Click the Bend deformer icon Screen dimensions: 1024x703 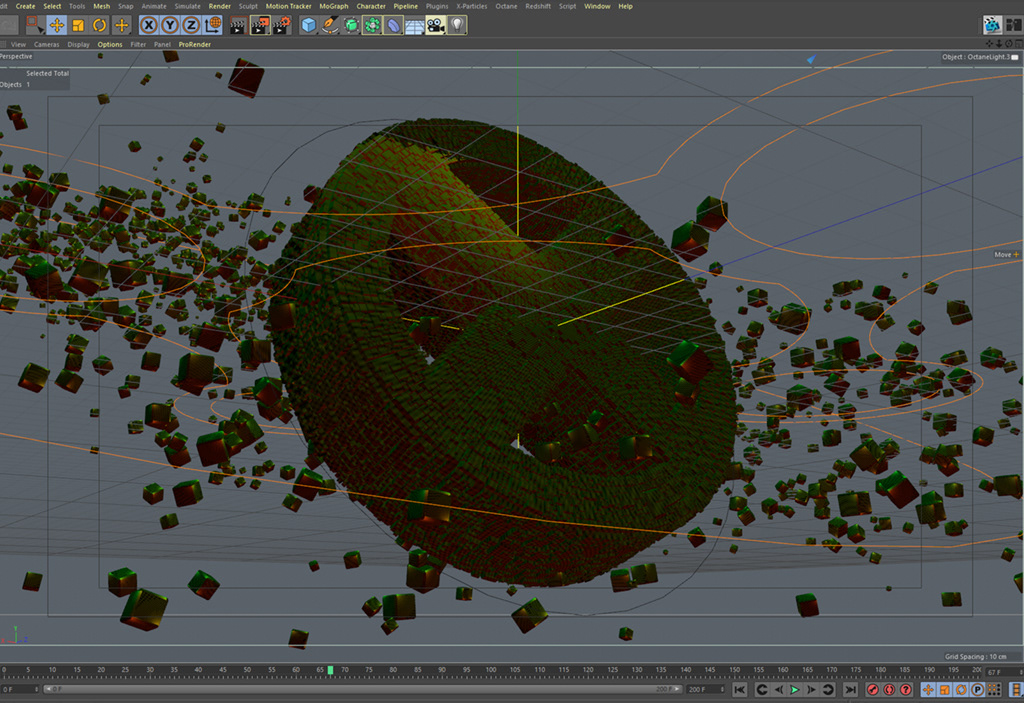coord(393,25)
